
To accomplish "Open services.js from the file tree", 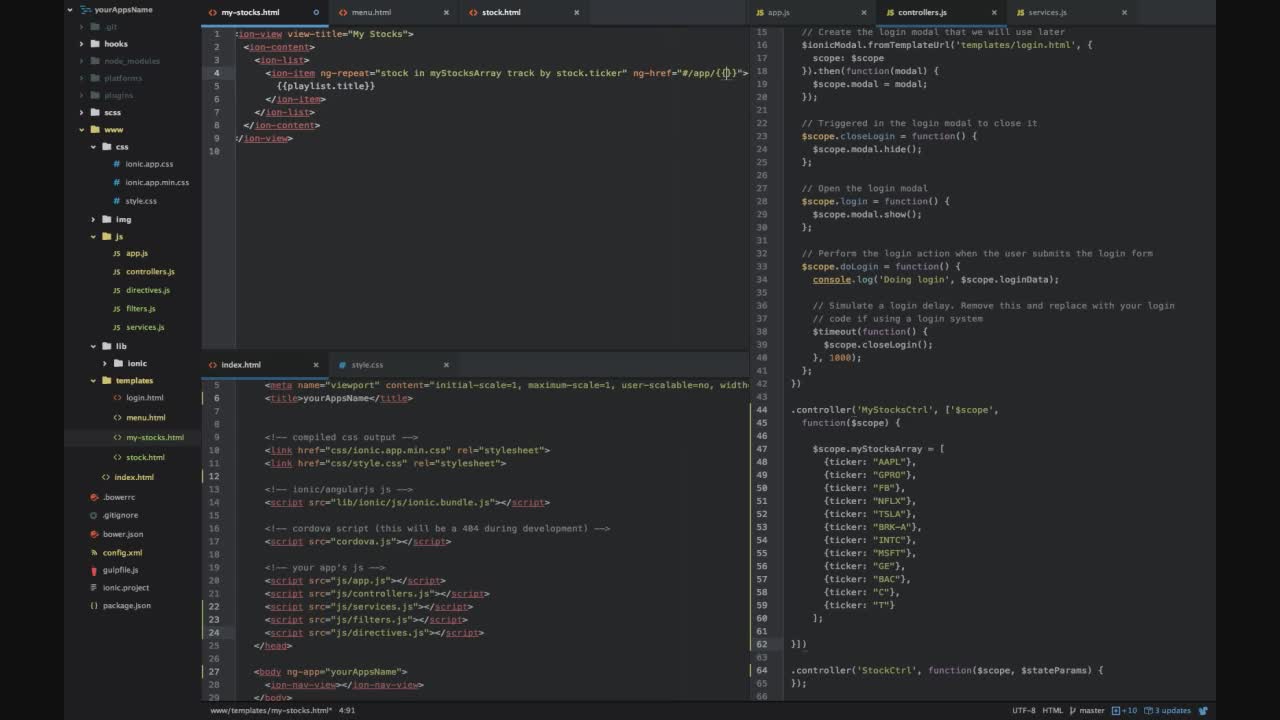I will [145, 327].
